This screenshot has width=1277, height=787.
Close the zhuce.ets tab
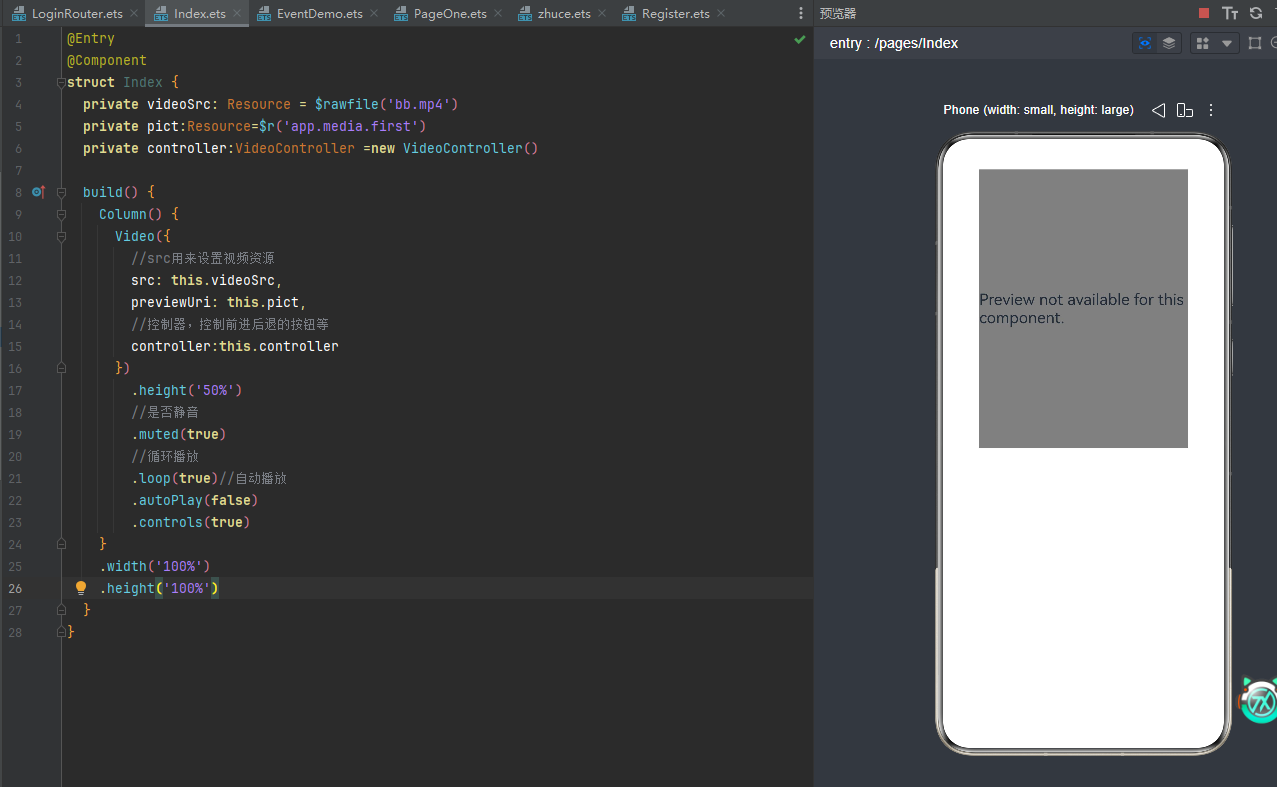pos(602,14)
